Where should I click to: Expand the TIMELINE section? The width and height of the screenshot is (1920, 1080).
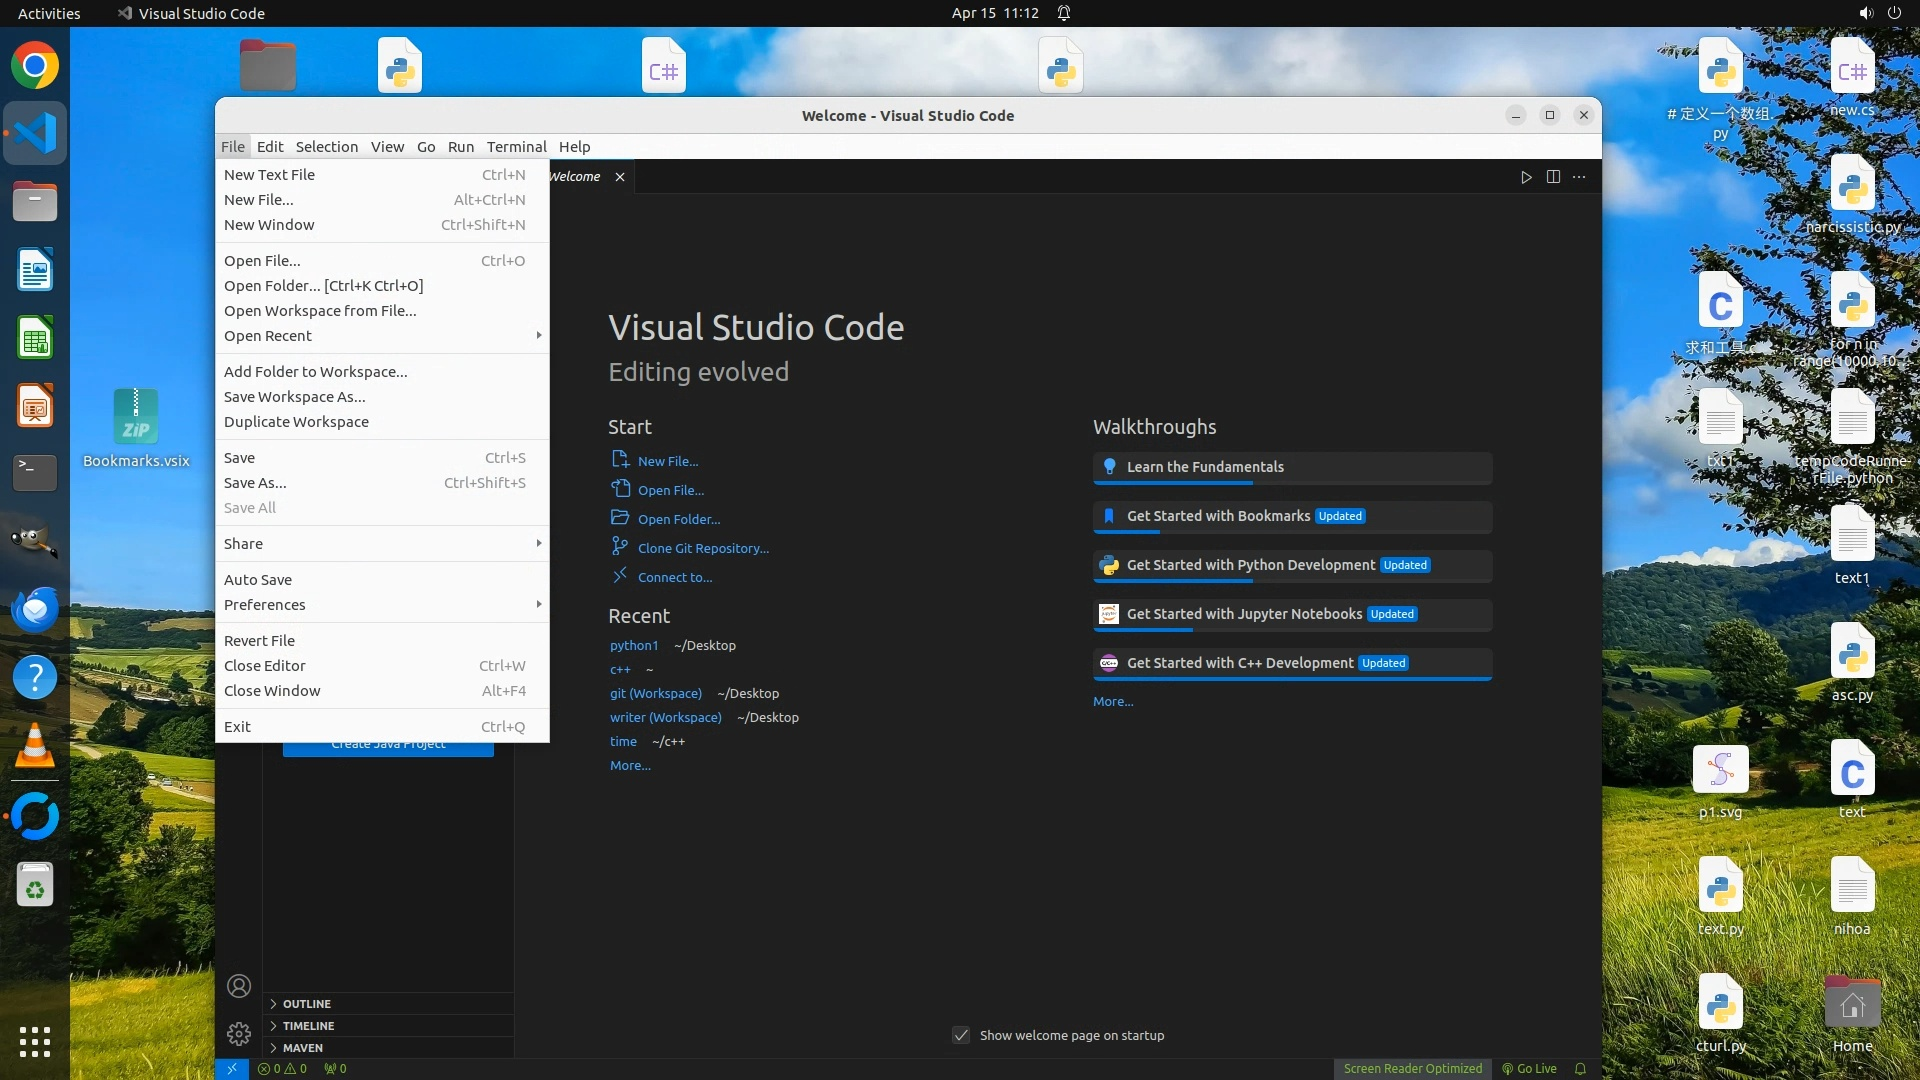(308, 1026)
